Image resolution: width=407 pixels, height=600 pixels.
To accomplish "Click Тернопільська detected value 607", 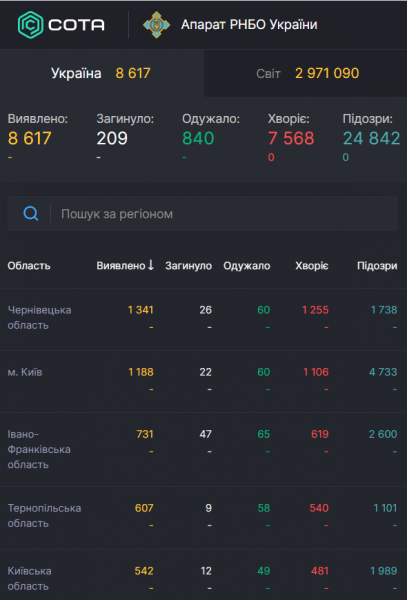I will 144,508.
